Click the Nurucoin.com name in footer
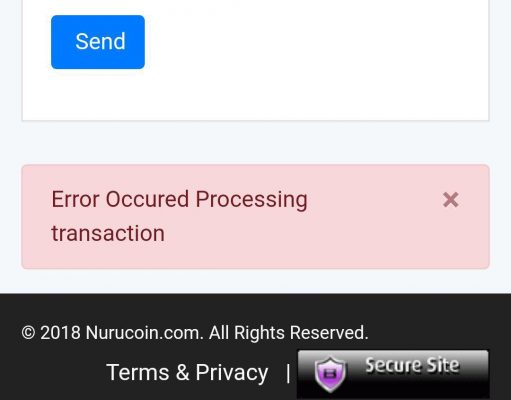 point(144,333)
